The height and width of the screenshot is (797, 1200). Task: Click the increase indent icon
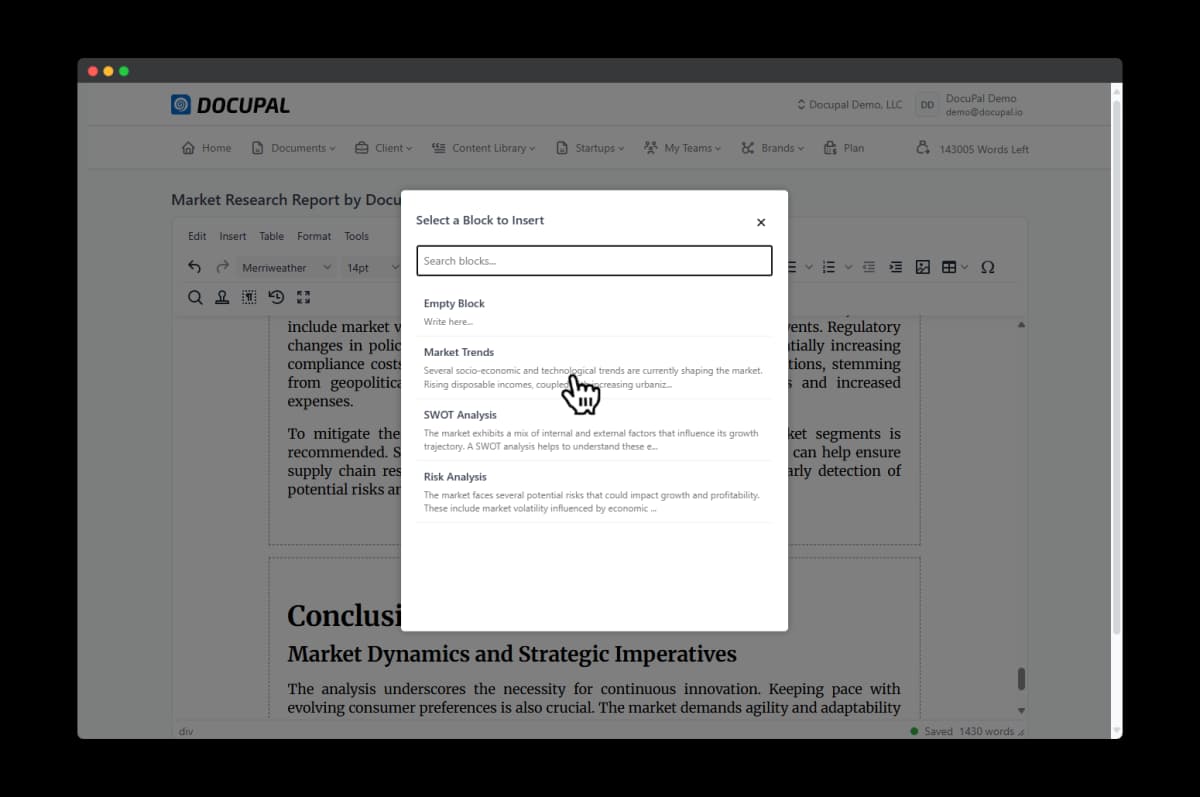point(896,267)
